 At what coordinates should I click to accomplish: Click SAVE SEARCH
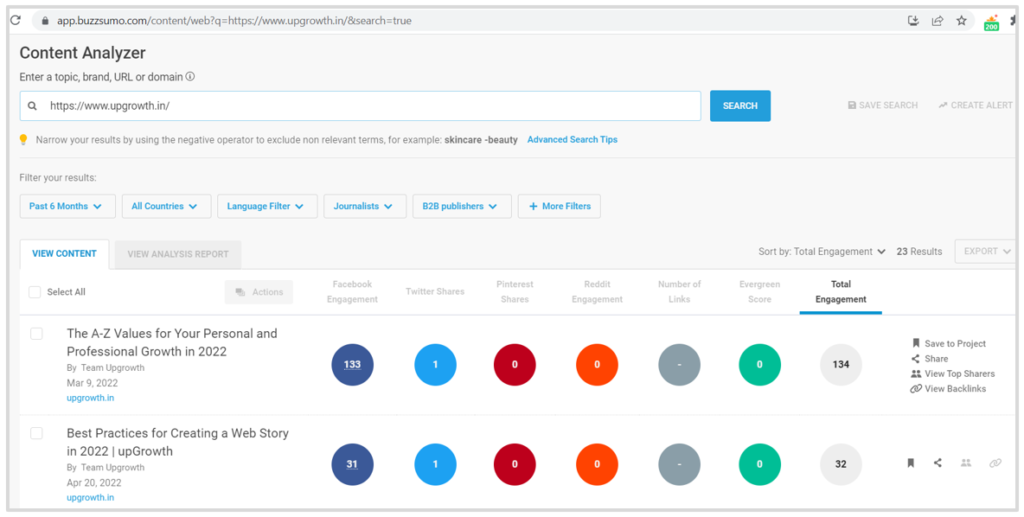(x=882, y=105)
